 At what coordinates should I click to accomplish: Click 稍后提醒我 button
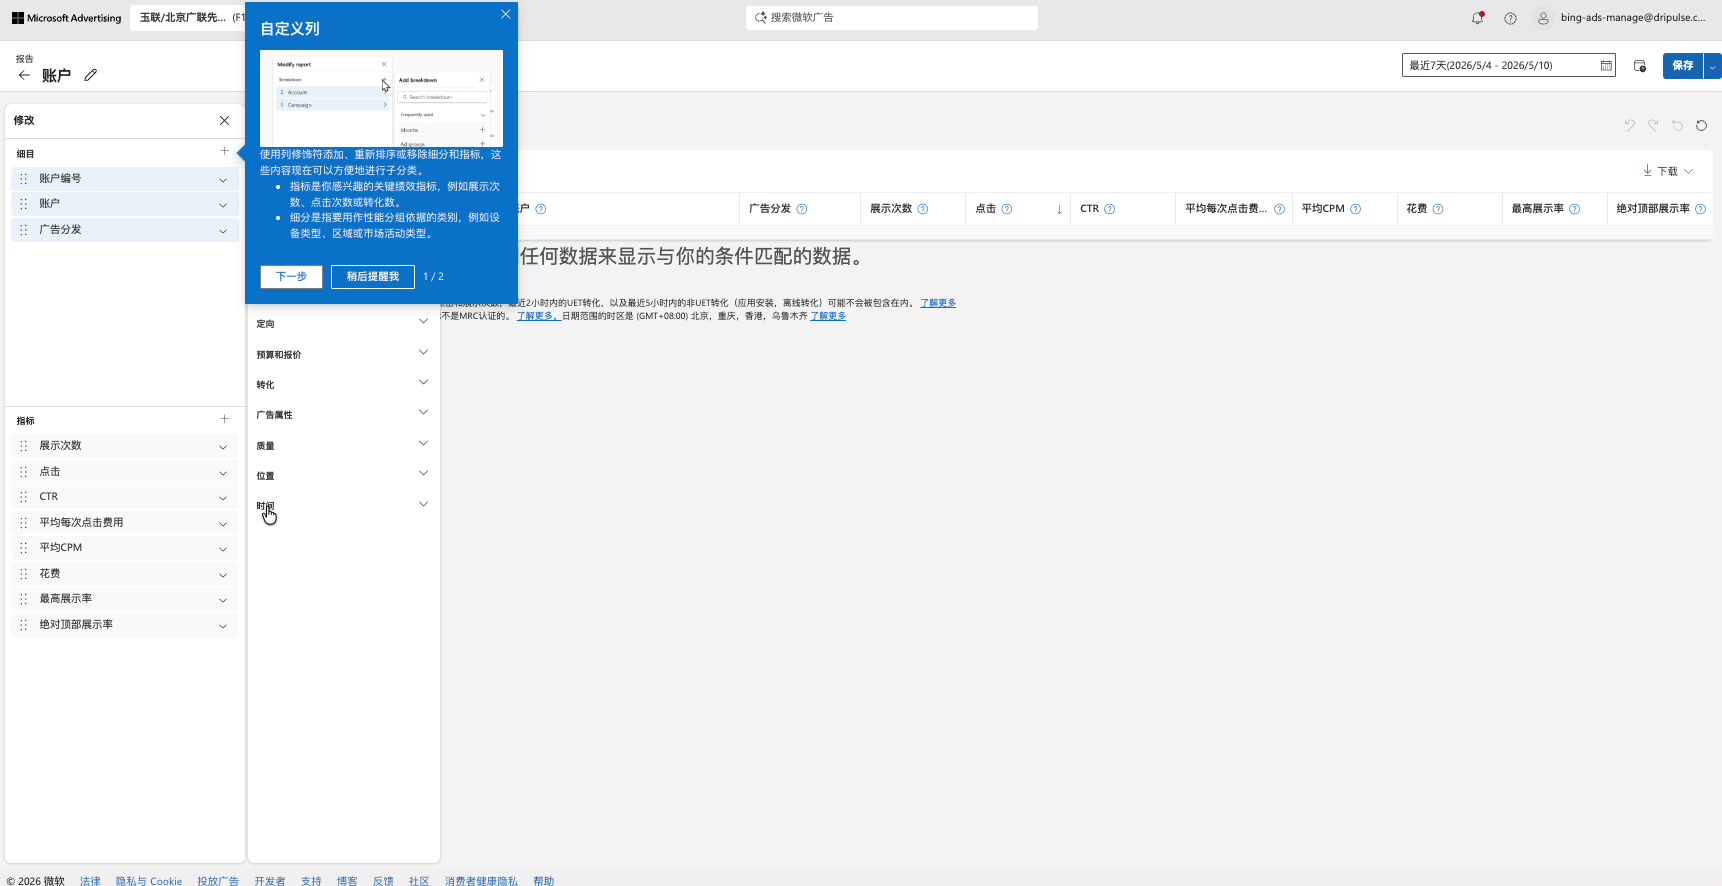373,277
